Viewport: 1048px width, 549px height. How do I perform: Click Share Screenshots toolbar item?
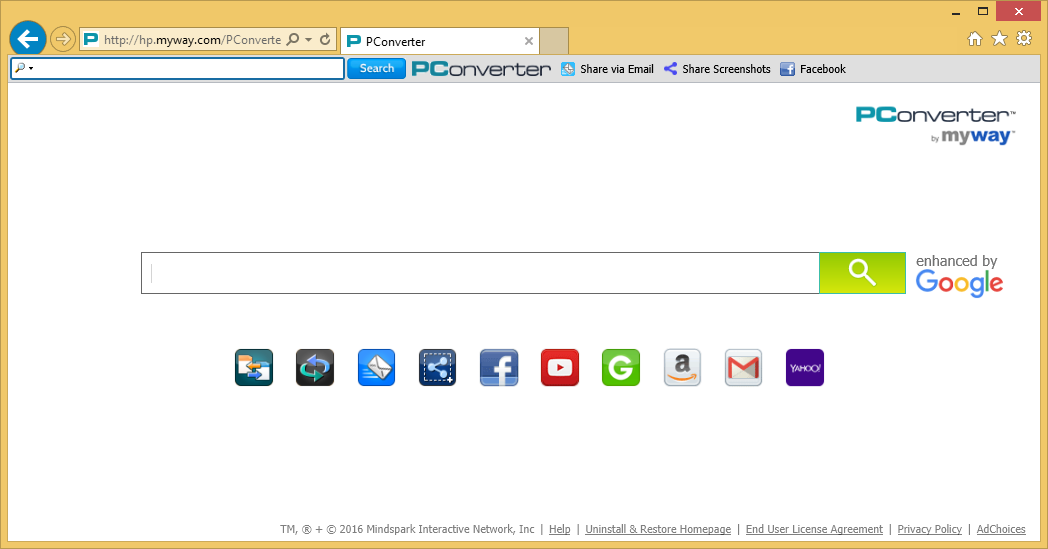[x=716, y=69]
